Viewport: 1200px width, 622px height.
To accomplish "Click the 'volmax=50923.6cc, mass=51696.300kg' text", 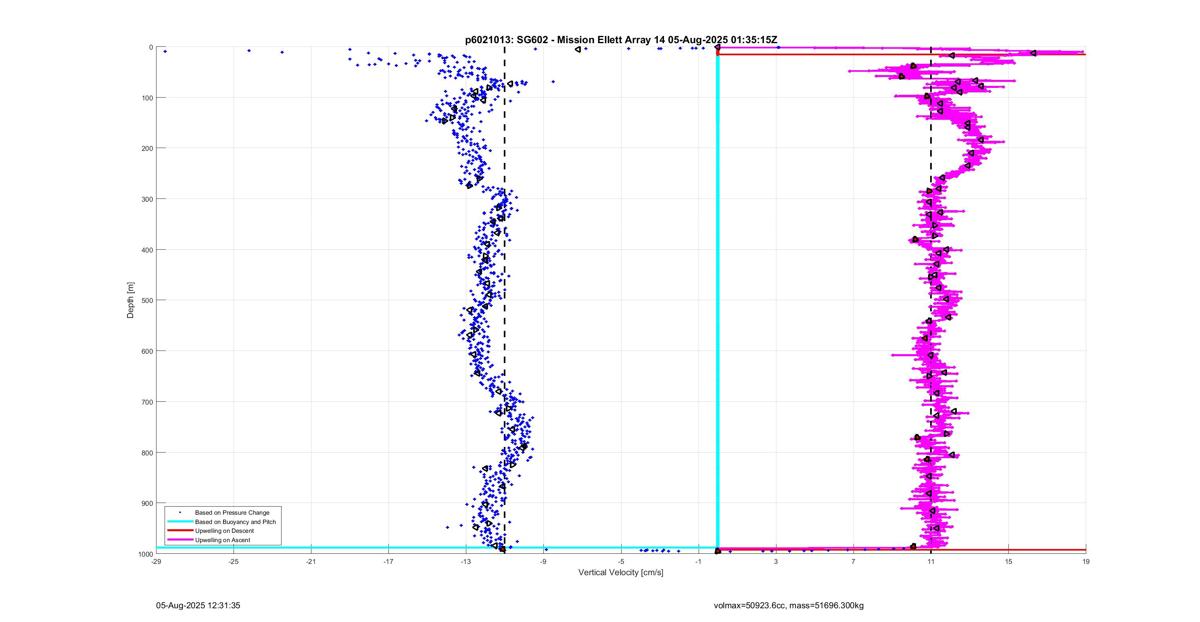I will pos(789,605).
